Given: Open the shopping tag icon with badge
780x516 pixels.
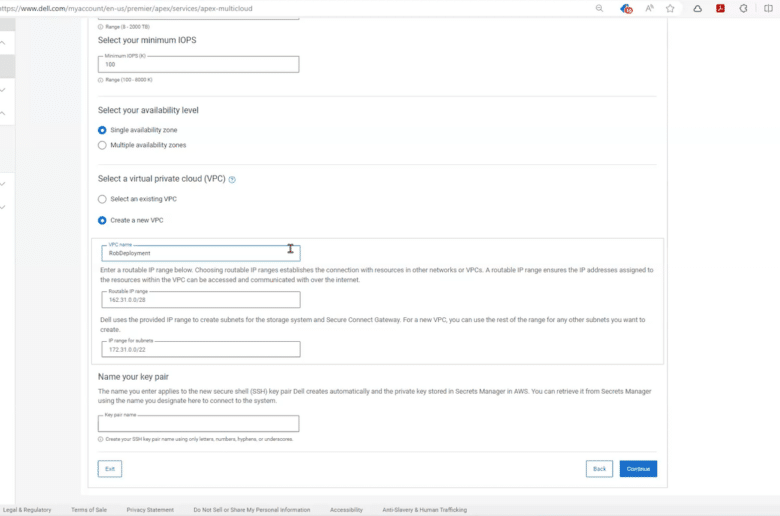Looking at the screenshot, I should (x=626, y=8).
